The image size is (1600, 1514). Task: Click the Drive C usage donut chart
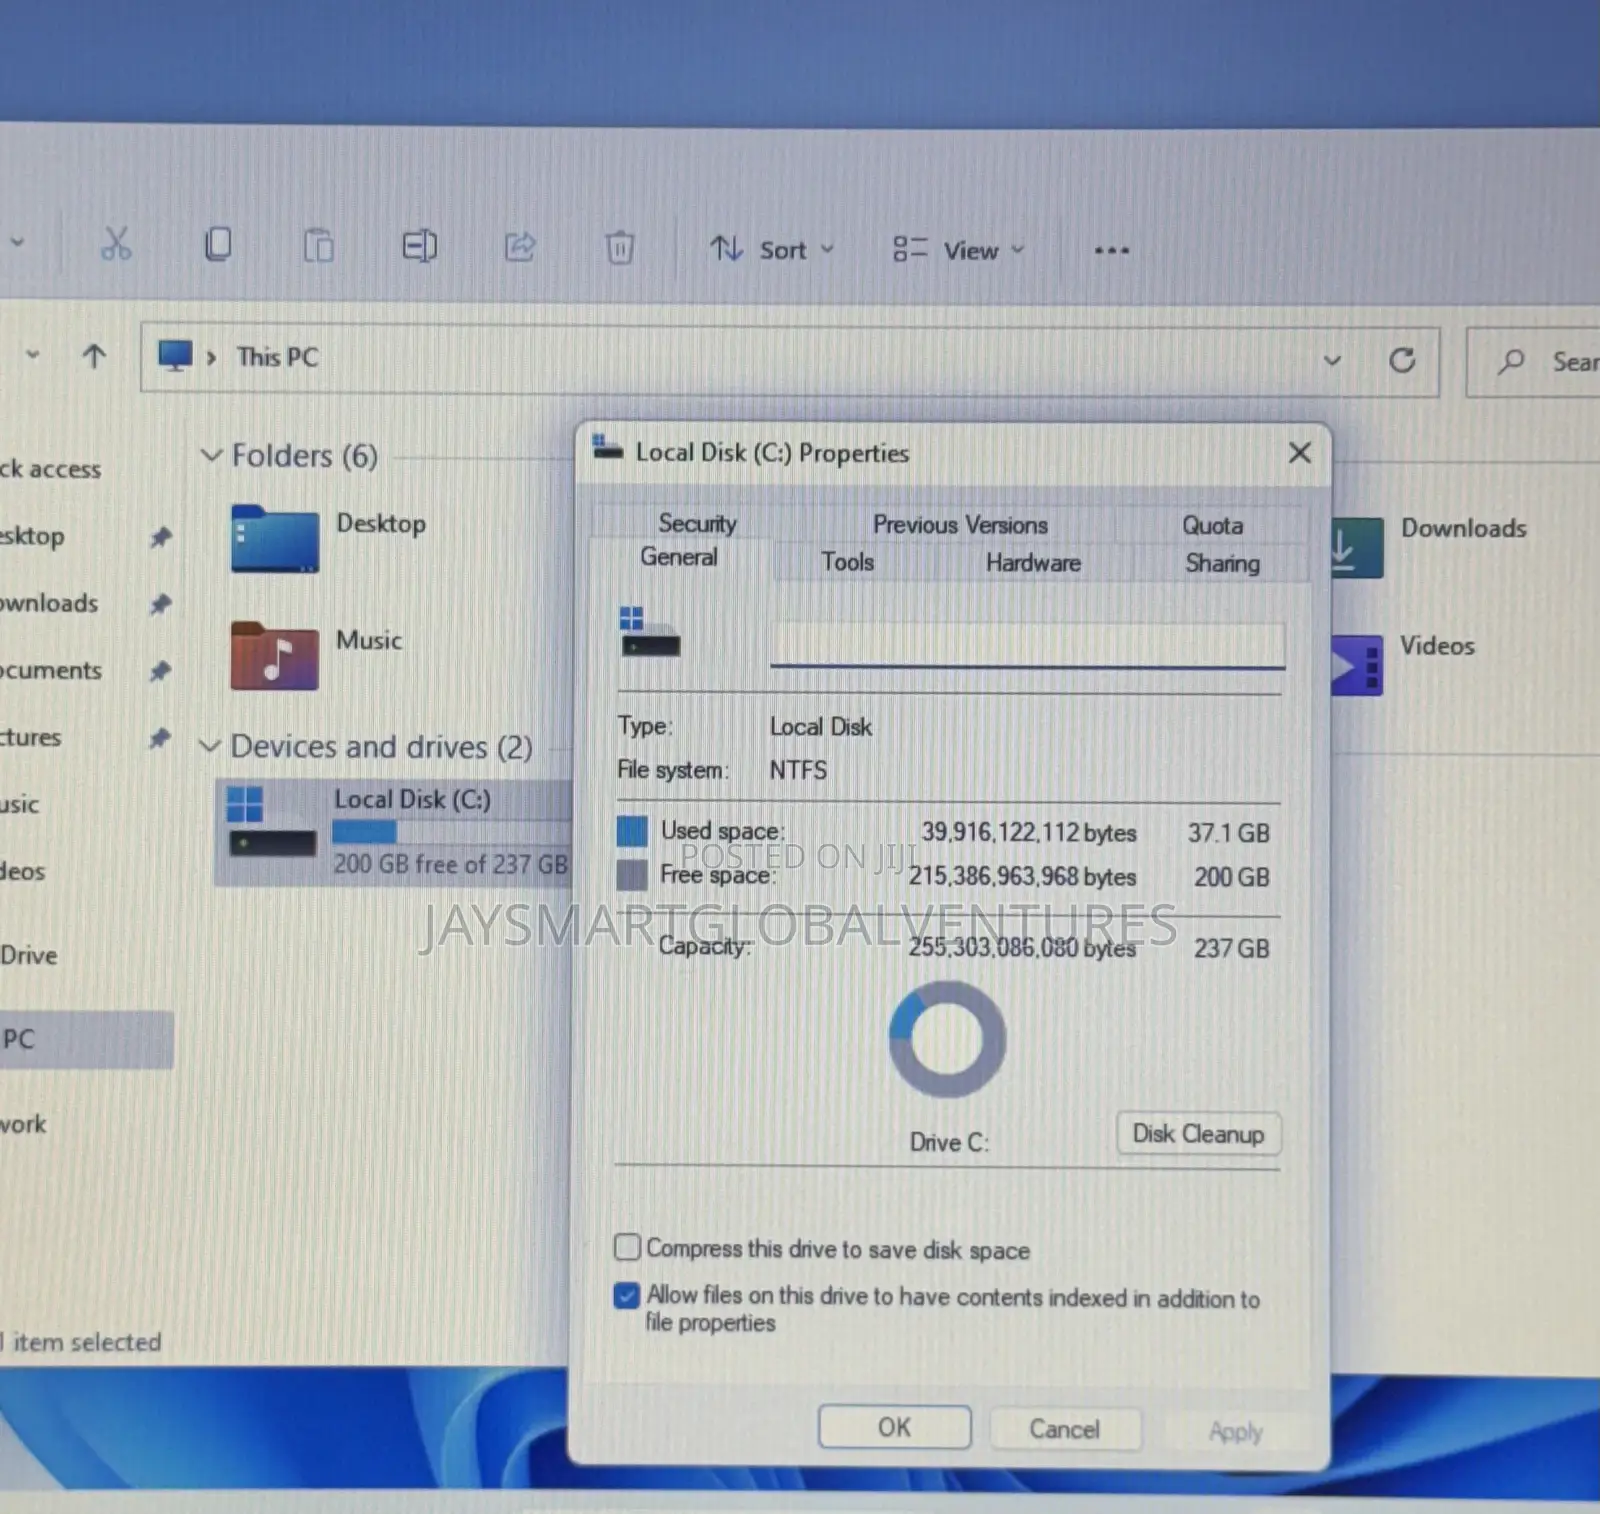(x=947, y=1040)
